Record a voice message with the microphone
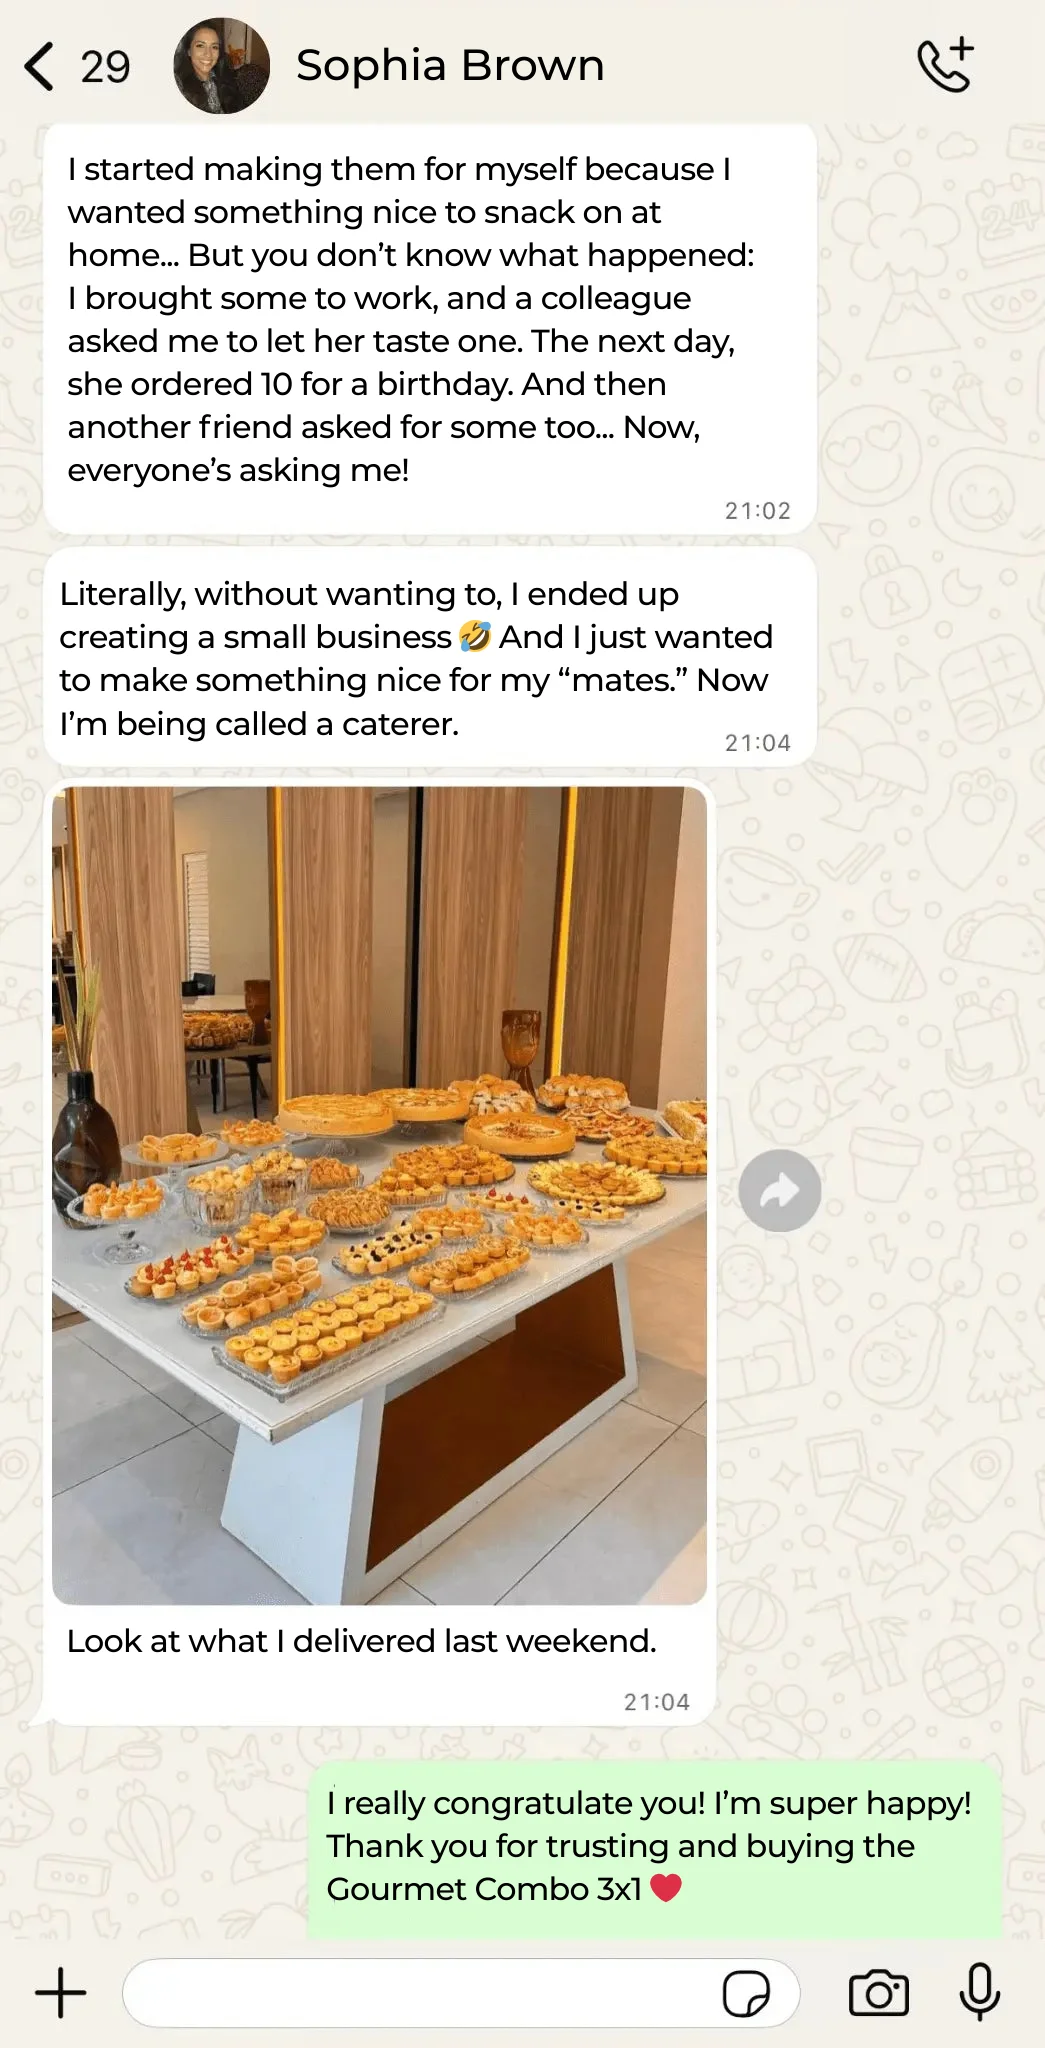The width and height of the screenshot is (1045, 2048). coord(980,1992)
